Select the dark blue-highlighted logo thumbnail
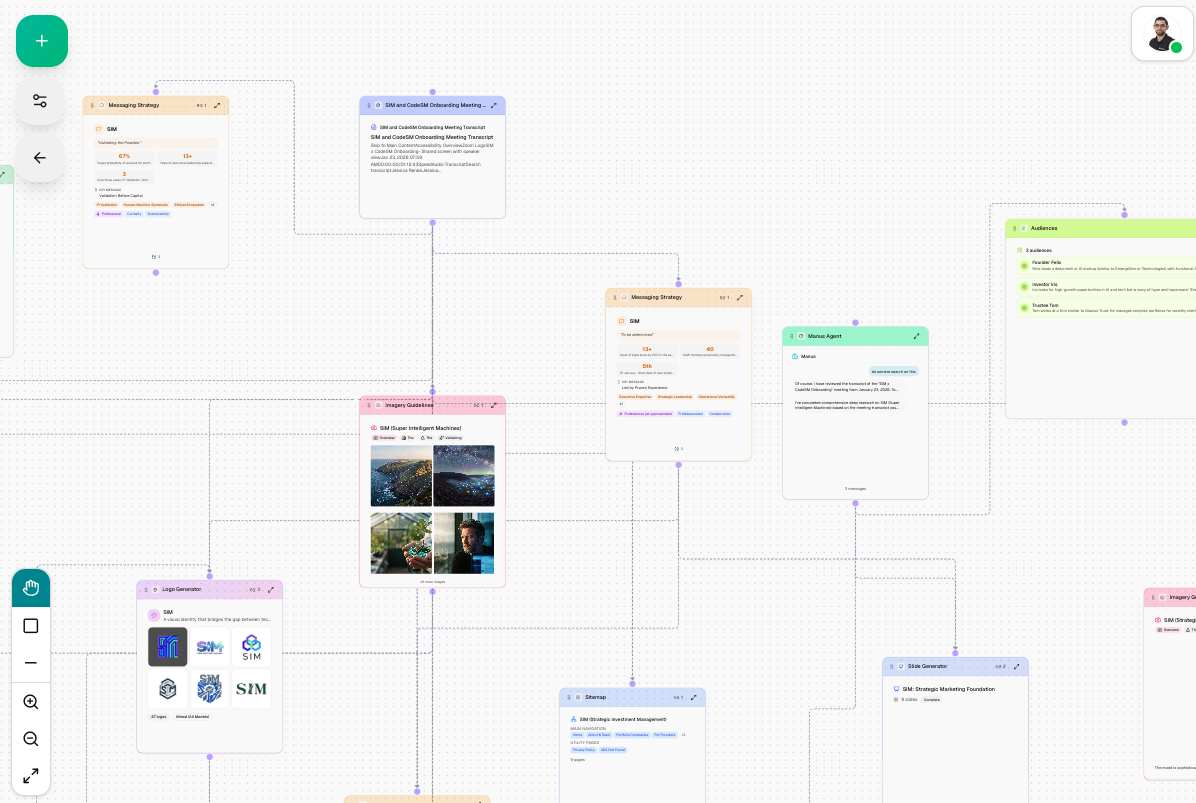Image resolution: width=1196 pixels, height=803 pixels. point(168,647)
